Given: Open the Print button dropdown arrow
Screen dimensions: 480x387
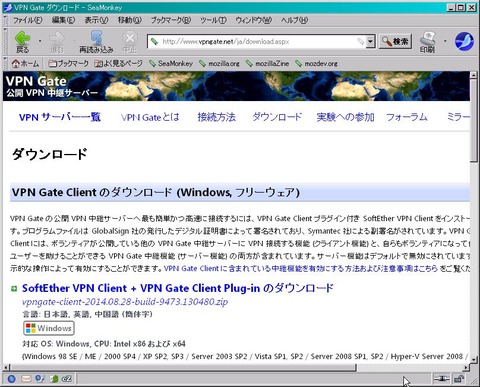Looking at the screenshot, I should pos(445,41).
